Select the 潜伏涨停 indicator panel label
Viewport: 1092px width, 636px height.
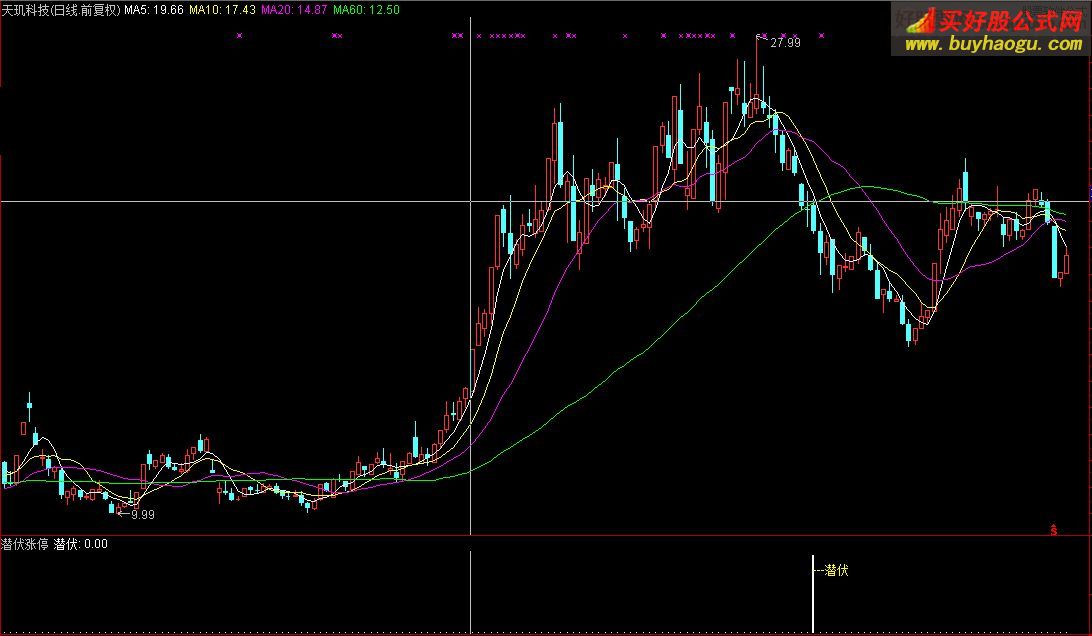coord(25,545)
